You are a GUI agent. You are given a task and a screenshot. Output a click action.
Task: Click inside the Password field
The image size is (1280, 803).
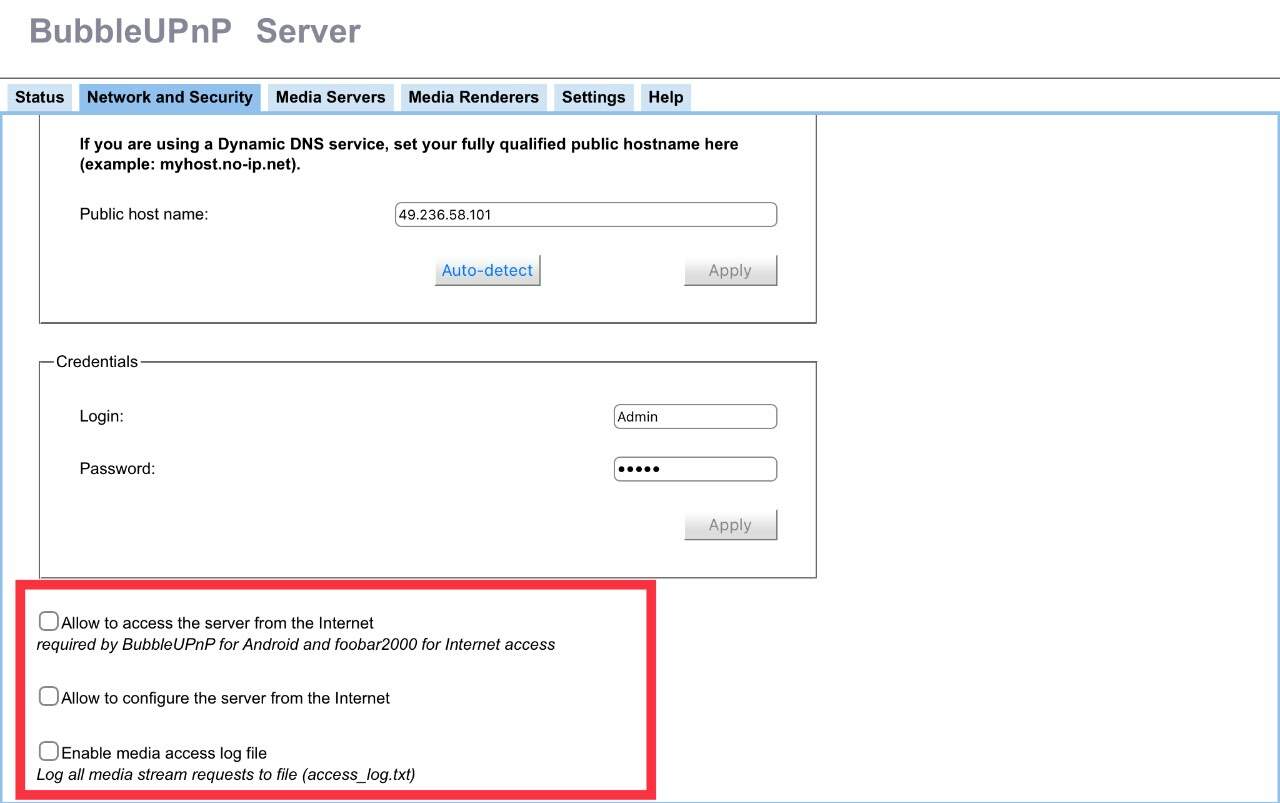(695, 469)
